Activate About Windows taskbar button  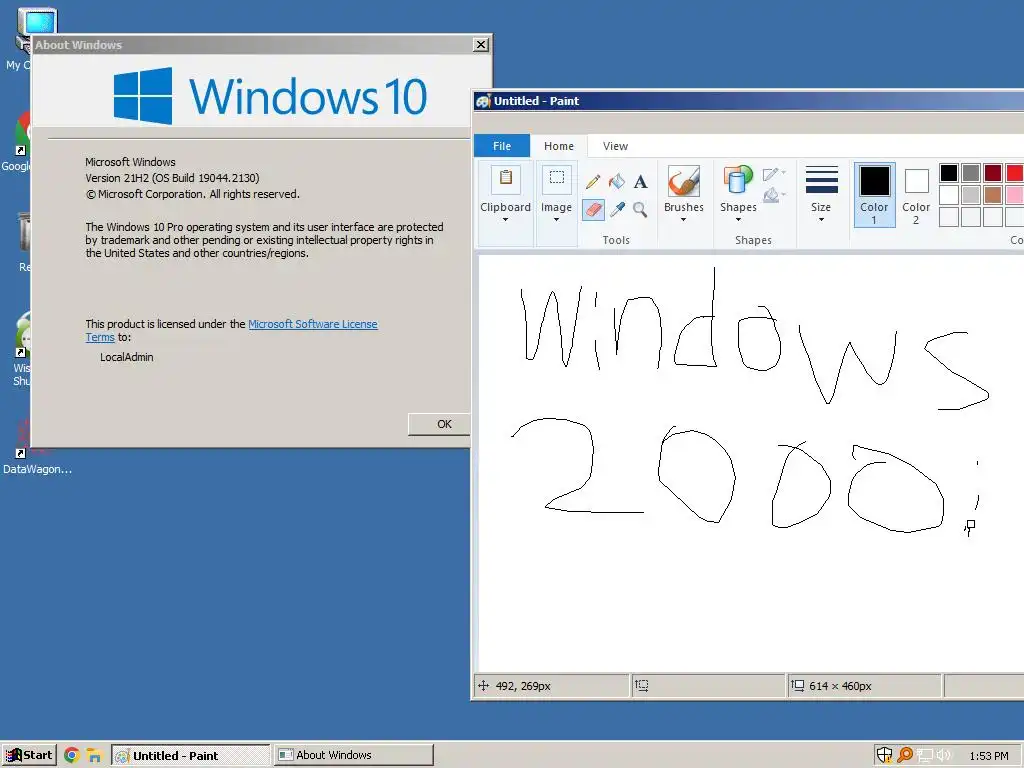click(x=354, y=755)
